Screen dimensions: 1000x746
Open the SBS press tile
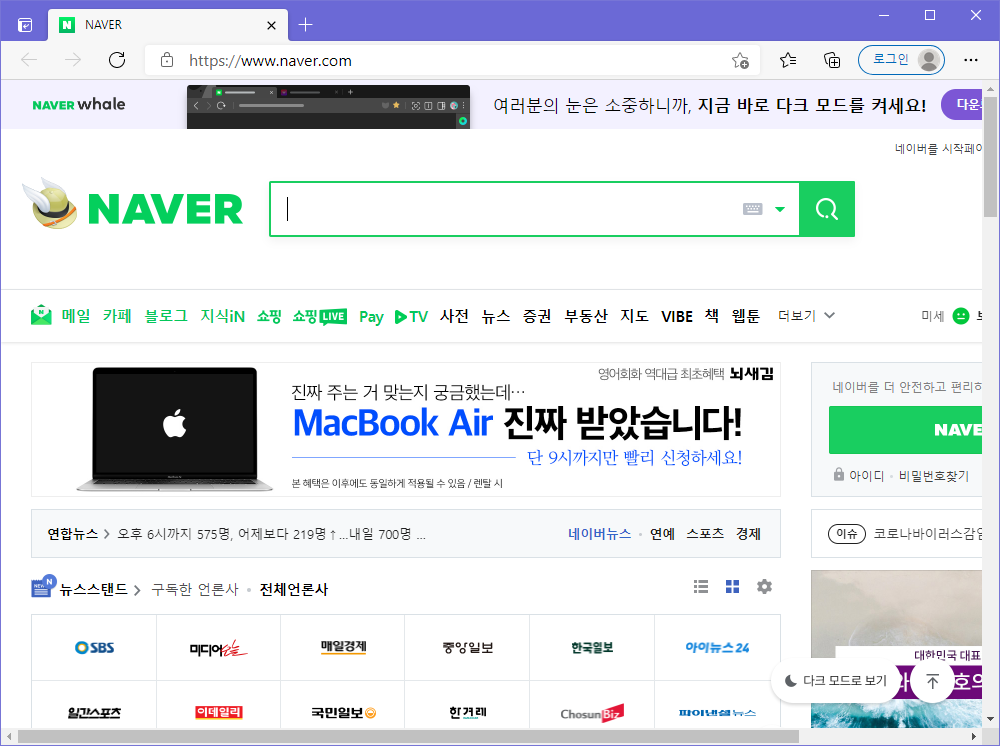coord(94,648)
